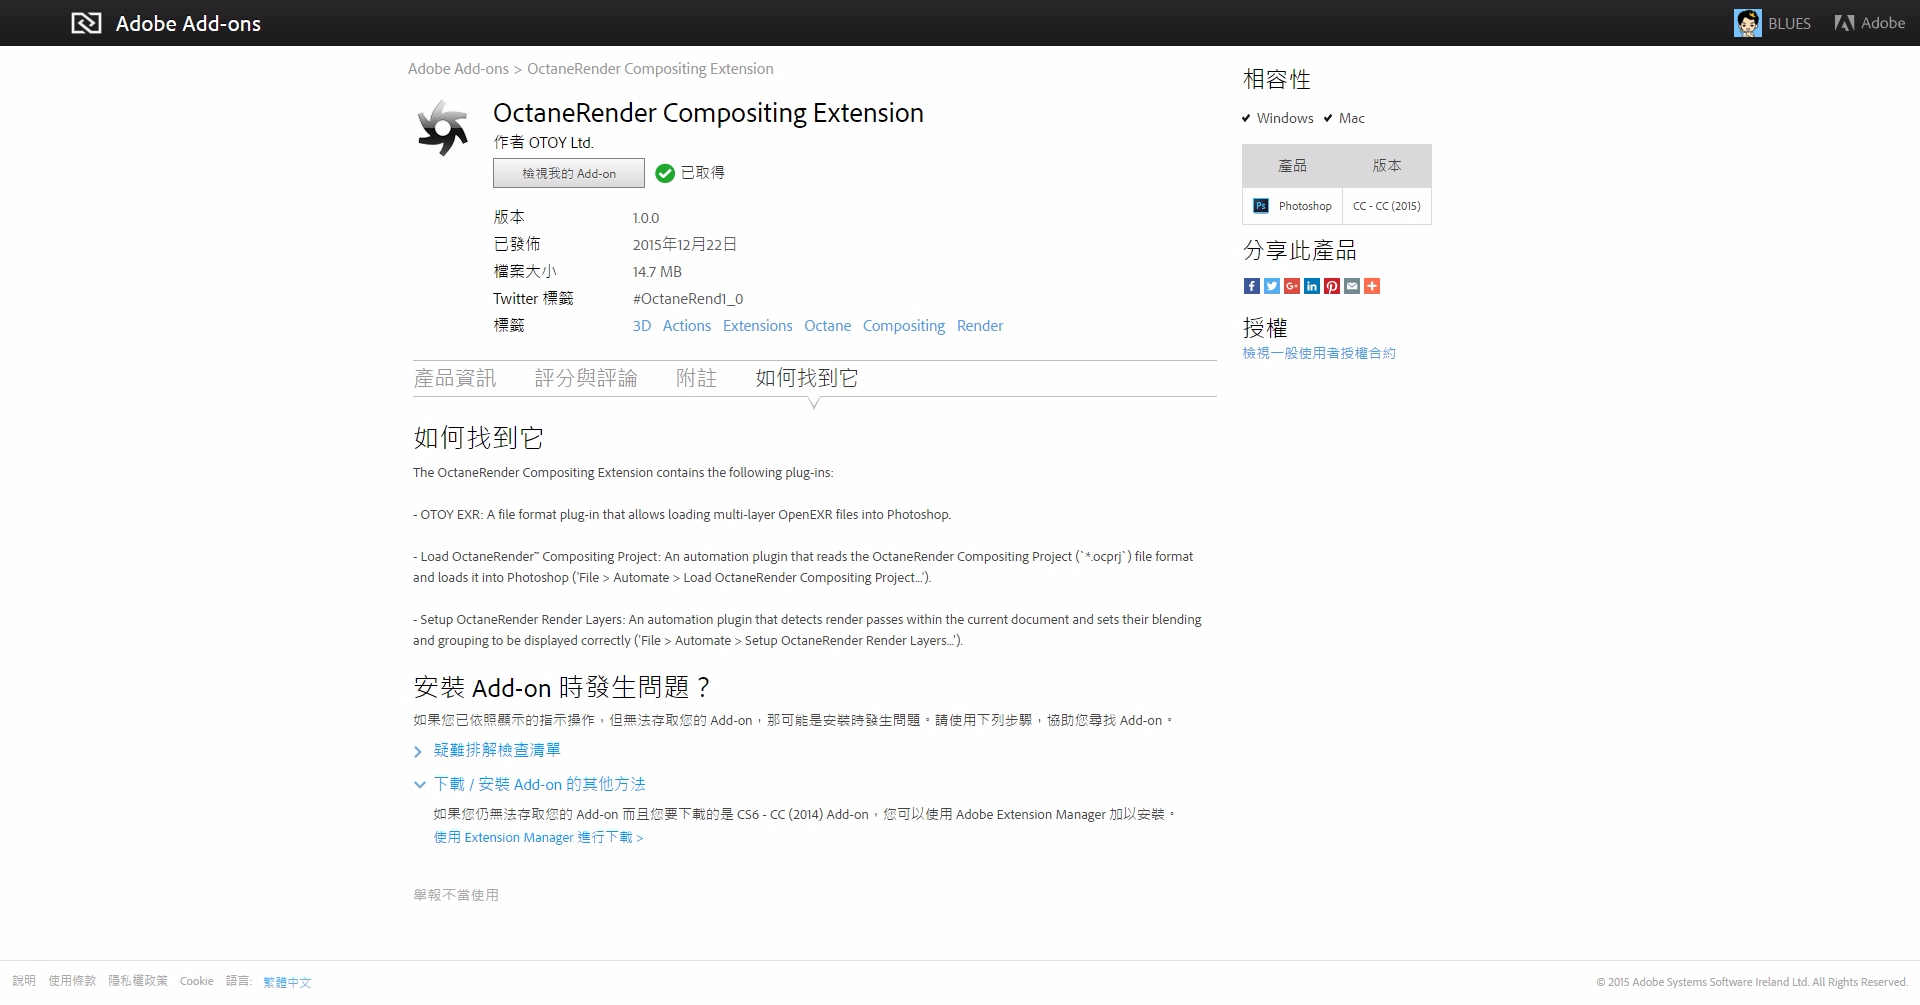The width and height of the screenshot is (1920, 1005).
Task: Click the OctaneRender extension logo thumbnail
Action: [442, 128]
